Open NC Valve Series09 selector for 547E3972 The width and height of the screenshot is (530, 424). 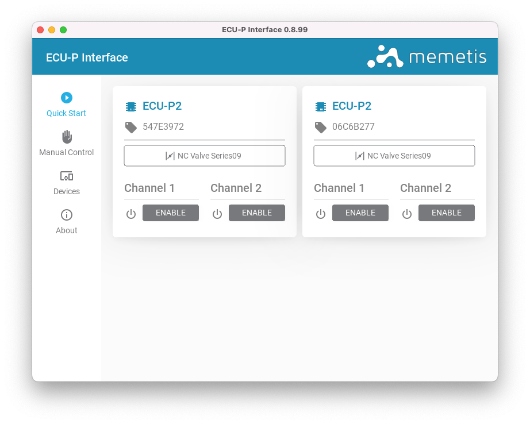[204, 156]
